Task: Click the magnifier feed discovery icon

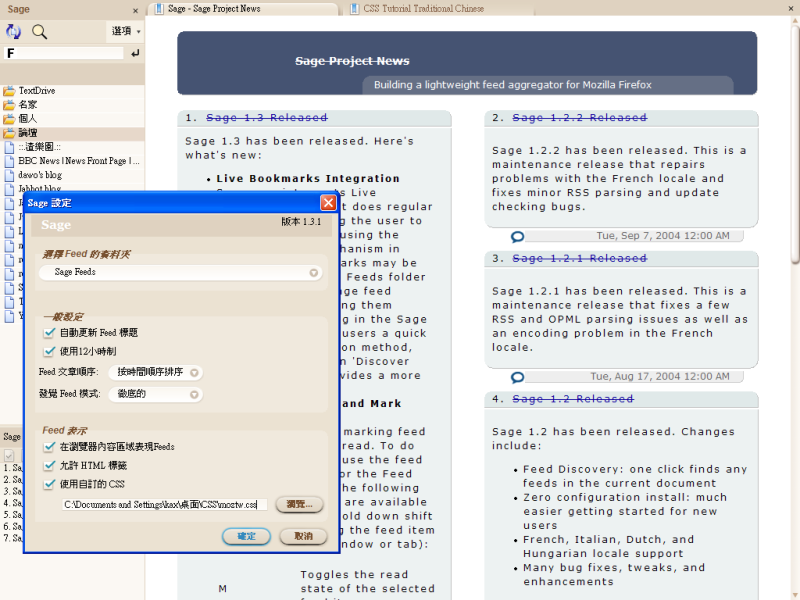Action: click(x=40, y=32)
